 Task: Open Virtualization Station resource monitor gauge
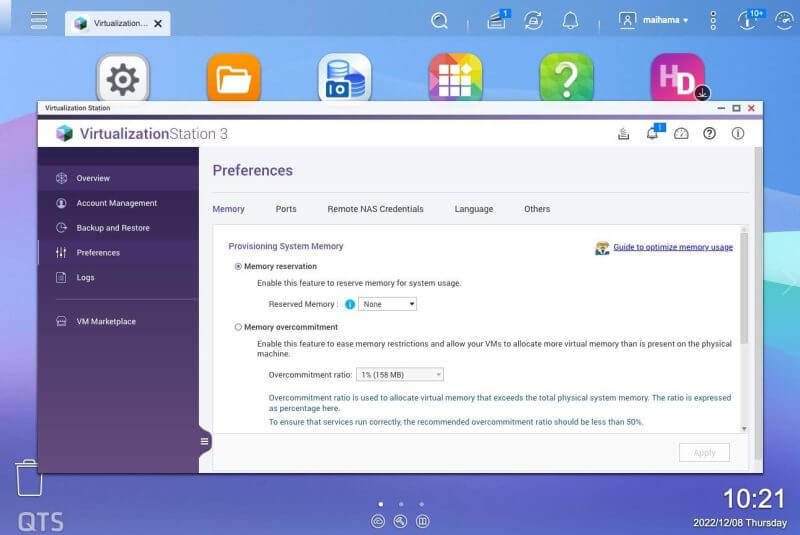click(681, 134)
